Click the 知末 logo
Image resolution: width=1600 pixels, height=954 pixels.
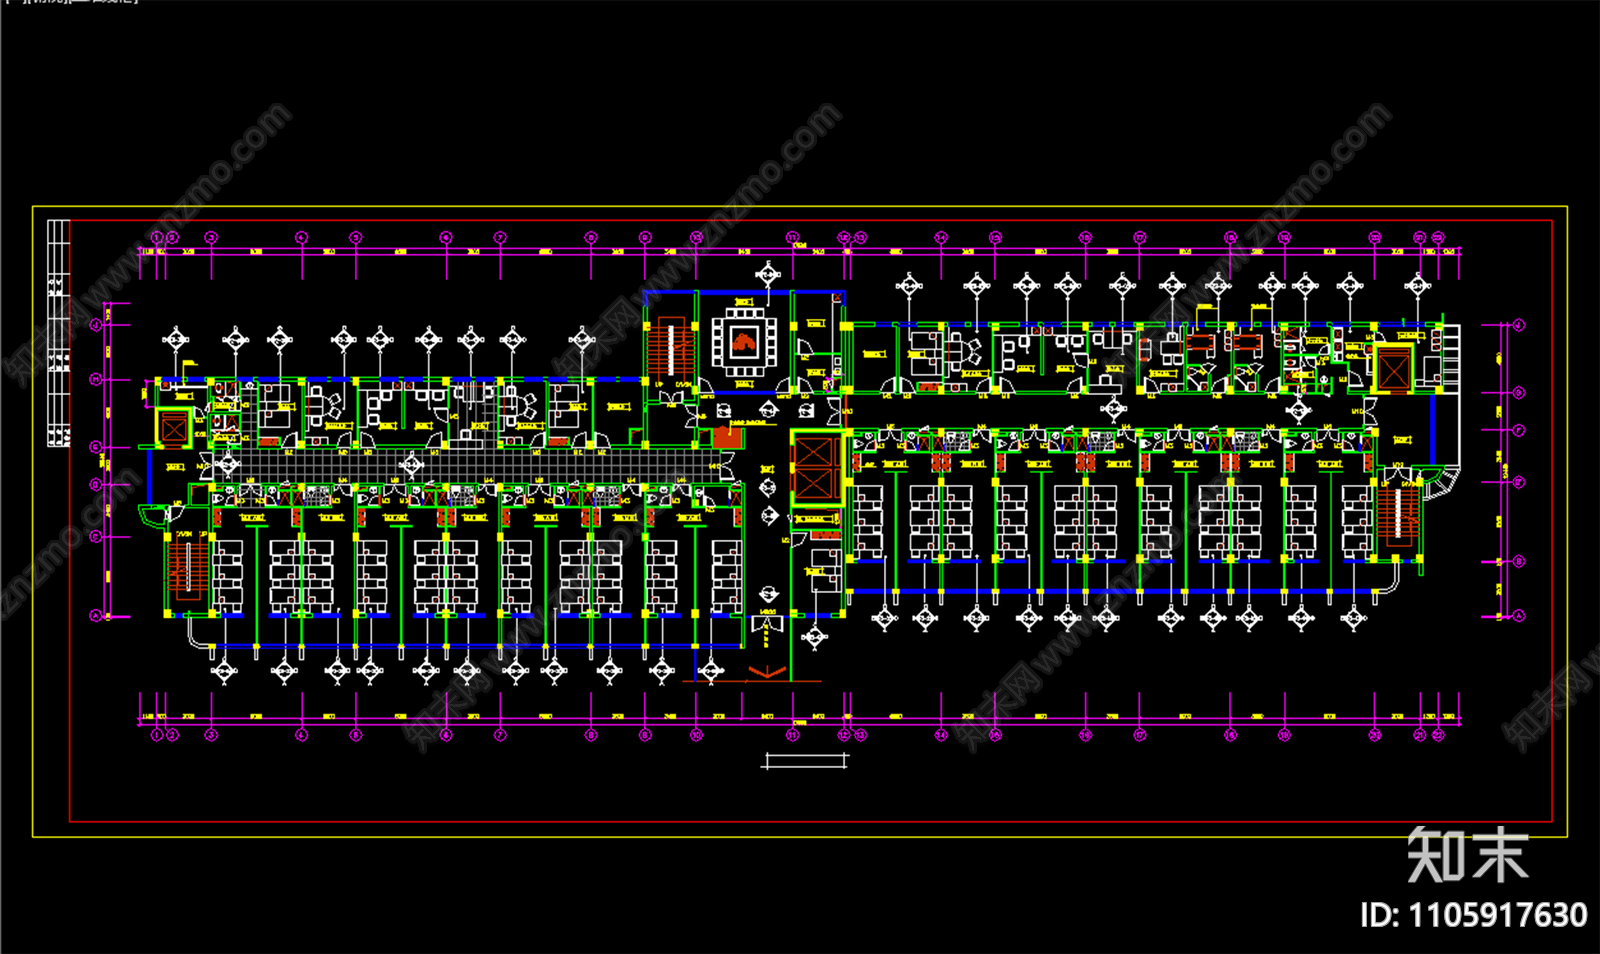pos(1468,855)
